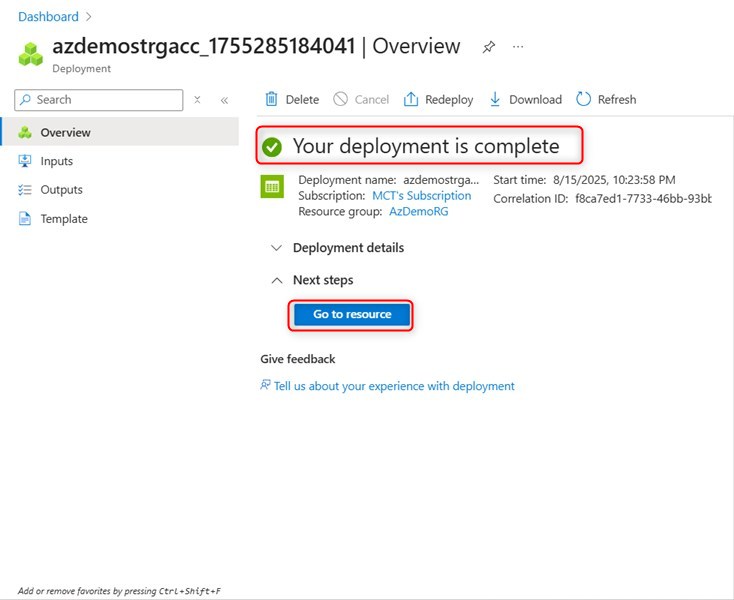
Task: Click the Download toolbar label
Action: [536, 100]
